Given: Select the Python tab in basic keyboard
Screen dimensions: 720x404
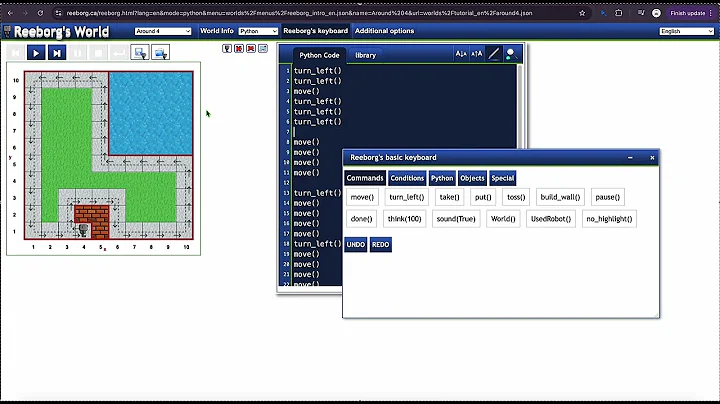Looking at the screenshot, I should [x=442, y=178].
